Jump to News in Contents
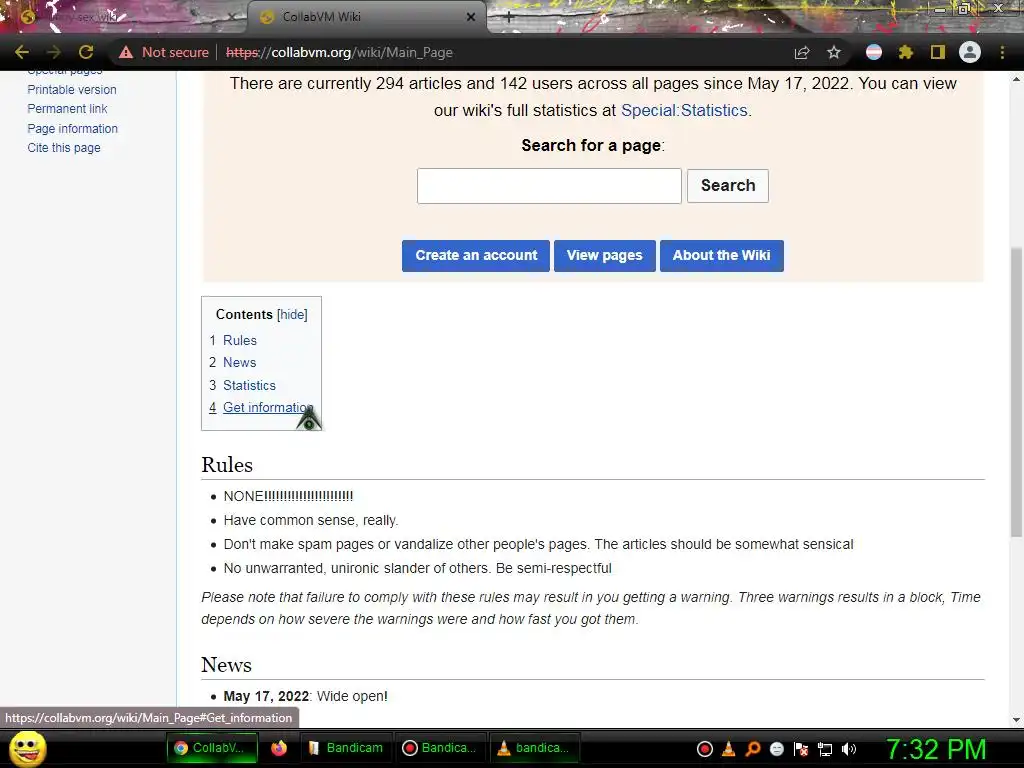The image size is (1024, 768). [x=240, y=362]
